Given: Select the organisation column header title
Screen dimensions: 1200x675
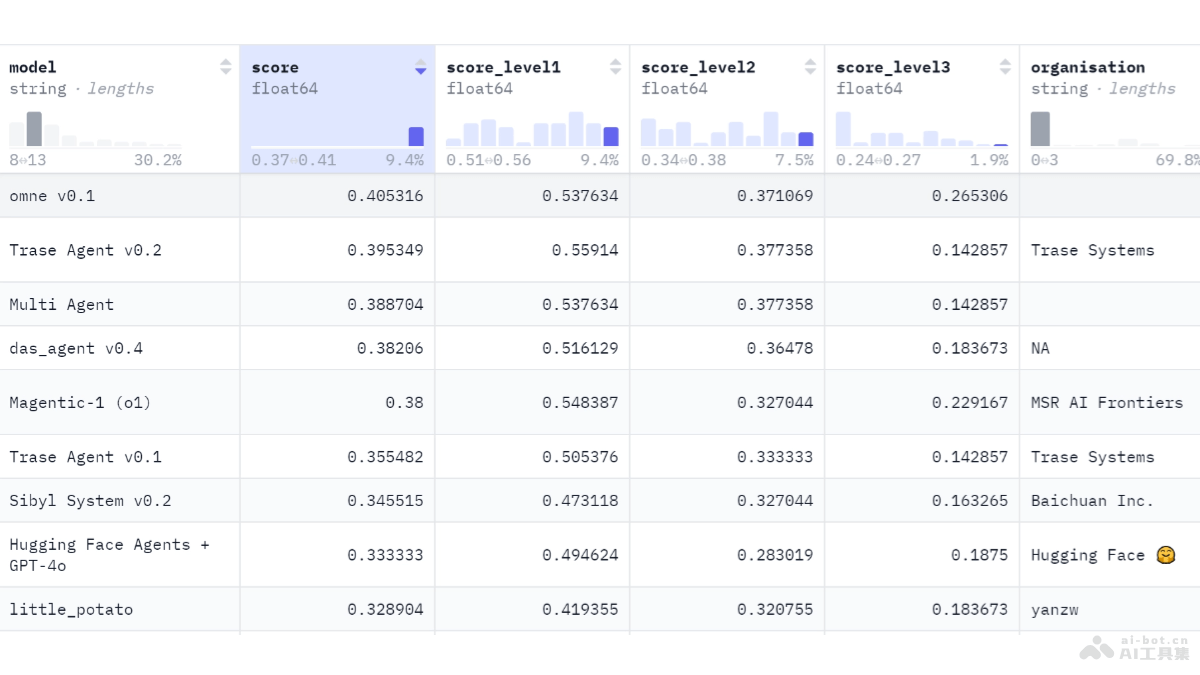Looking at the screenshot, I should click(x=1088, y=67).
